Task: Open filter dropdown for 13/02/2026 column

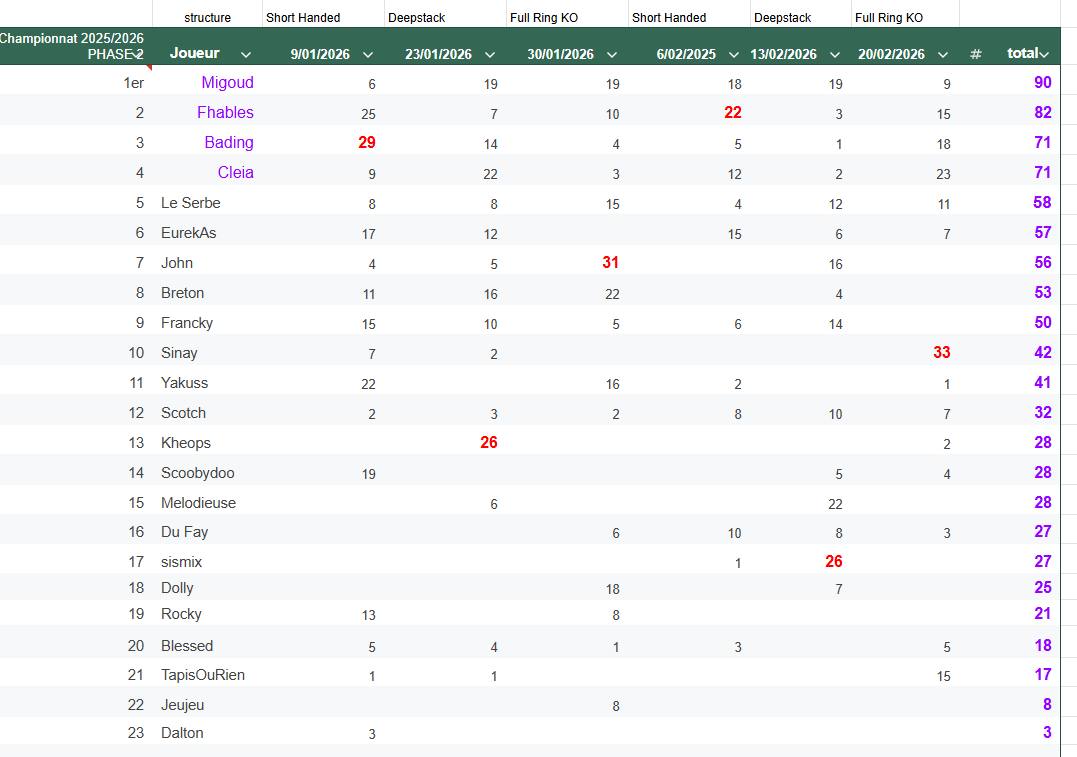Action: click(835, 55)
